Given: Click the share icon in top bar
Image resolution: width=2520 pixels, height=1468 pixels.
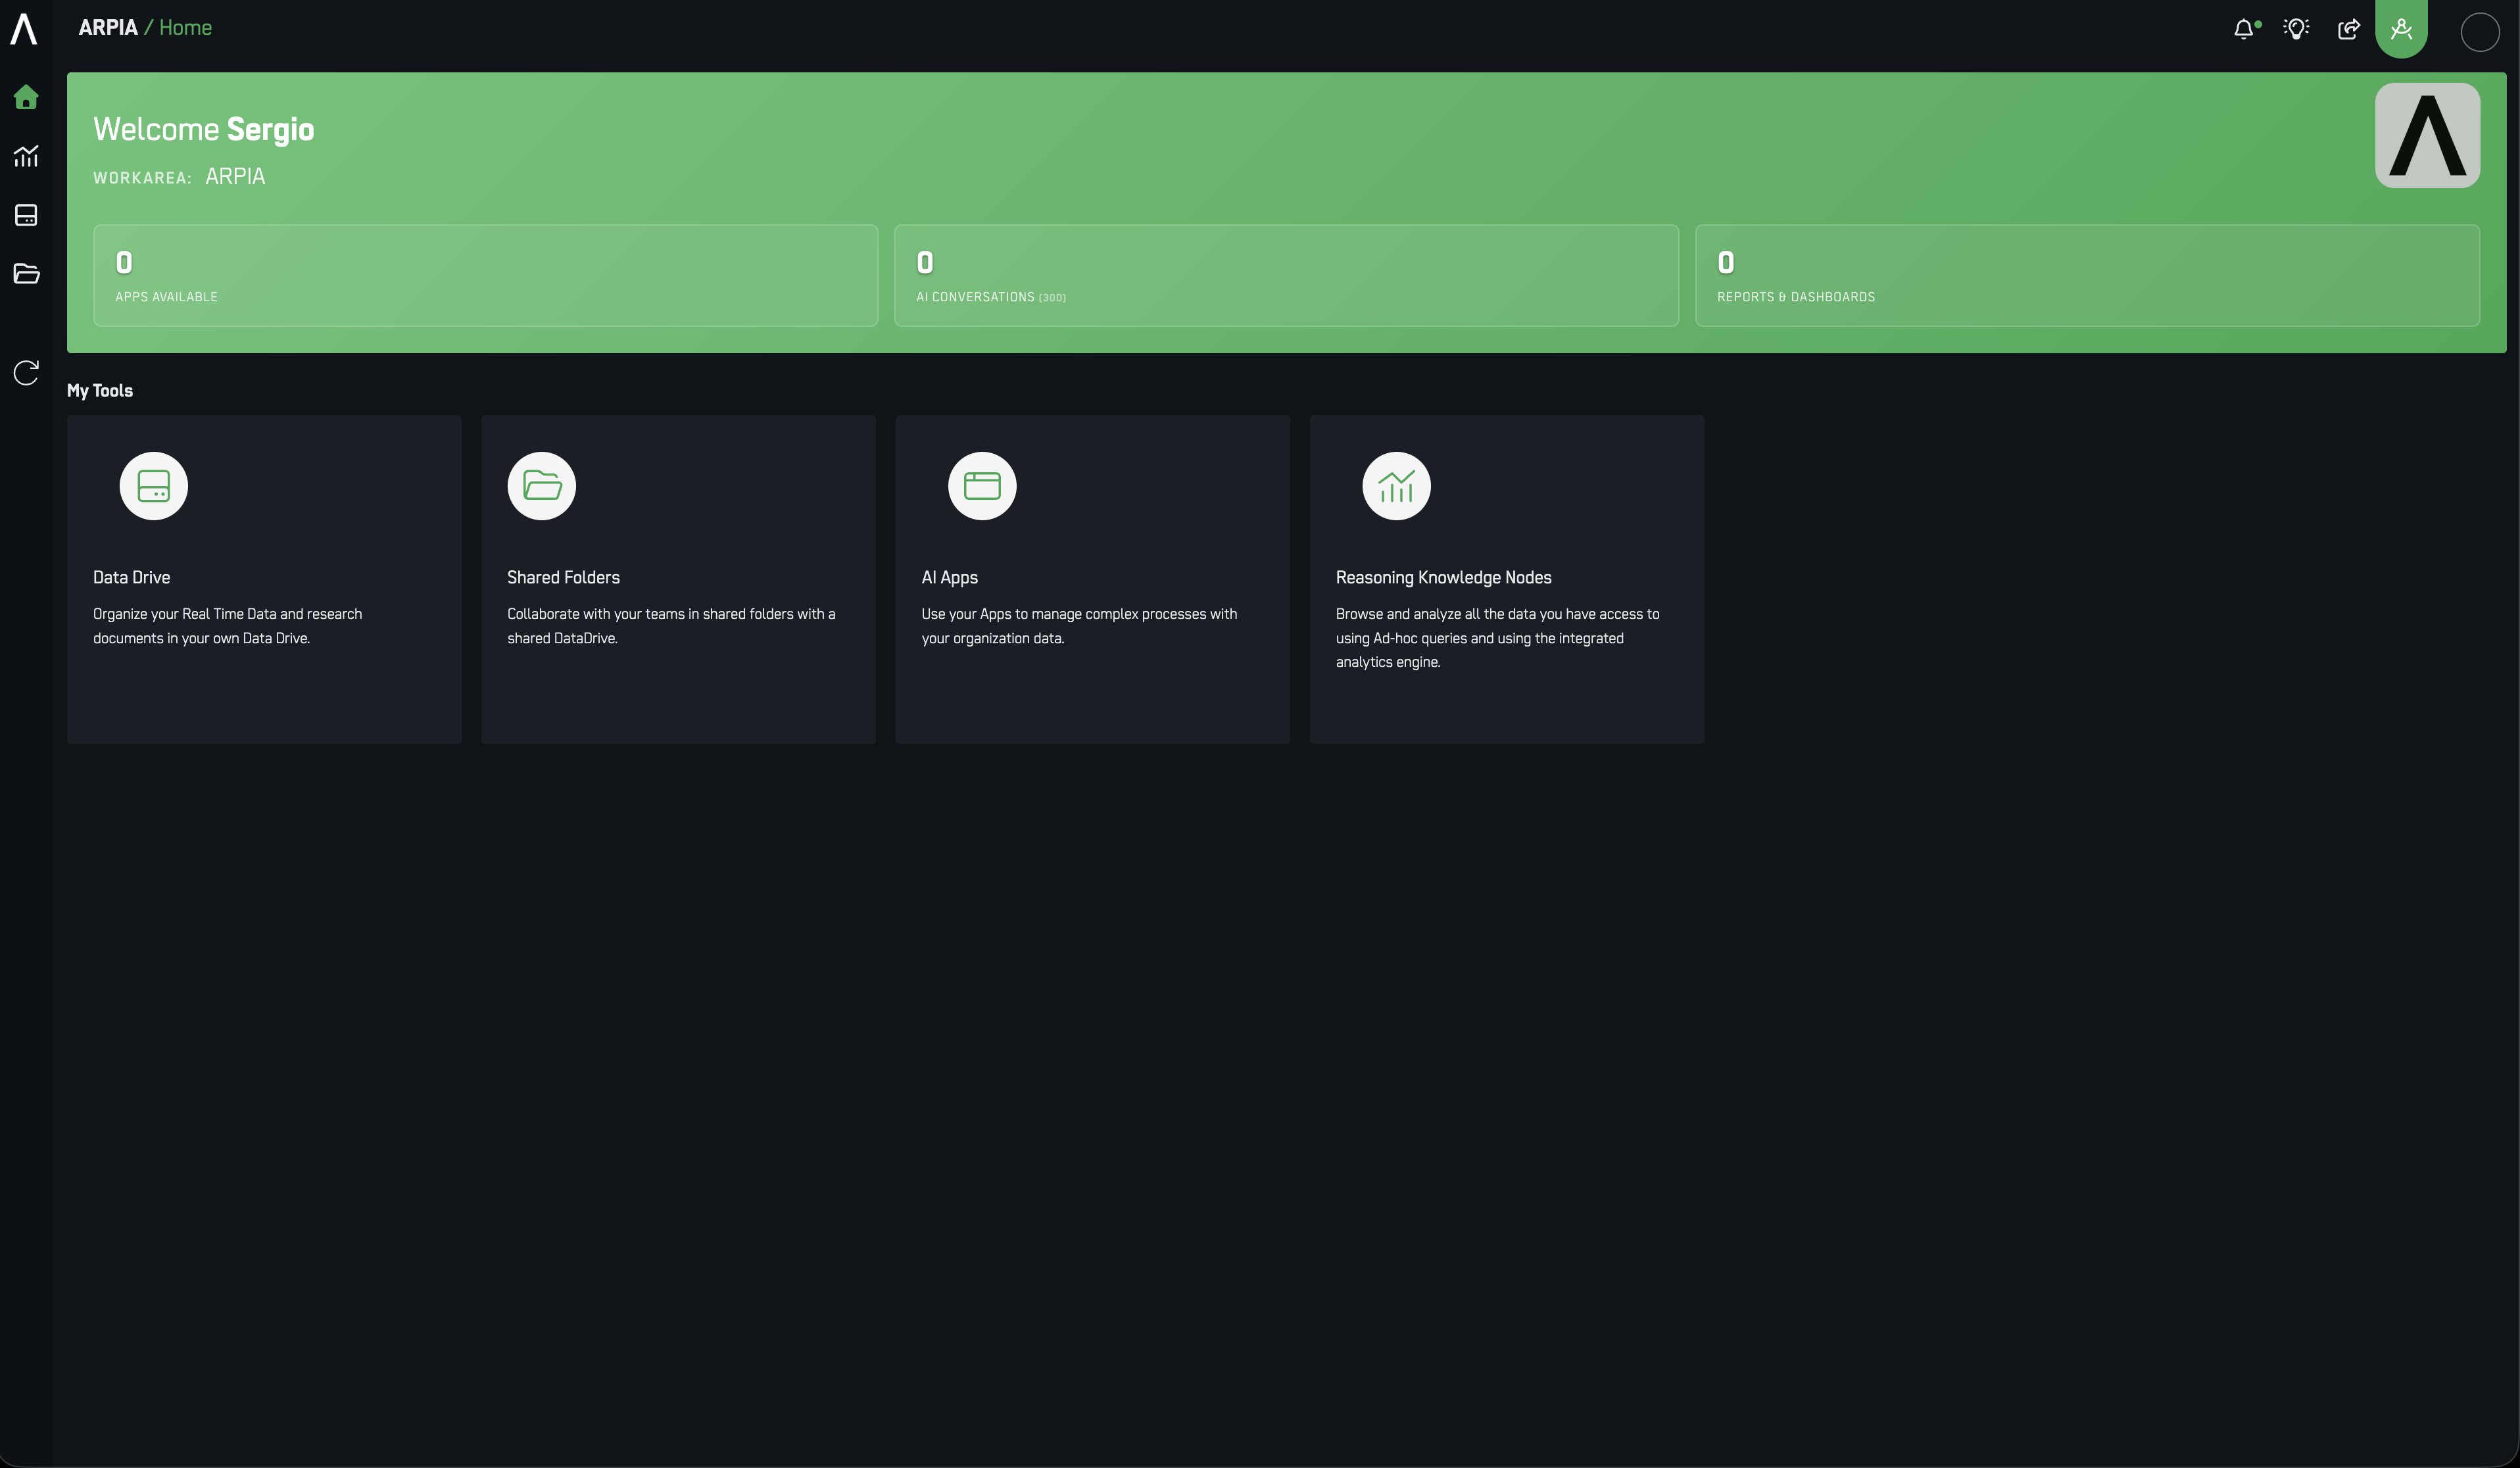Looking at the screenshot, I should [2349, 29].
